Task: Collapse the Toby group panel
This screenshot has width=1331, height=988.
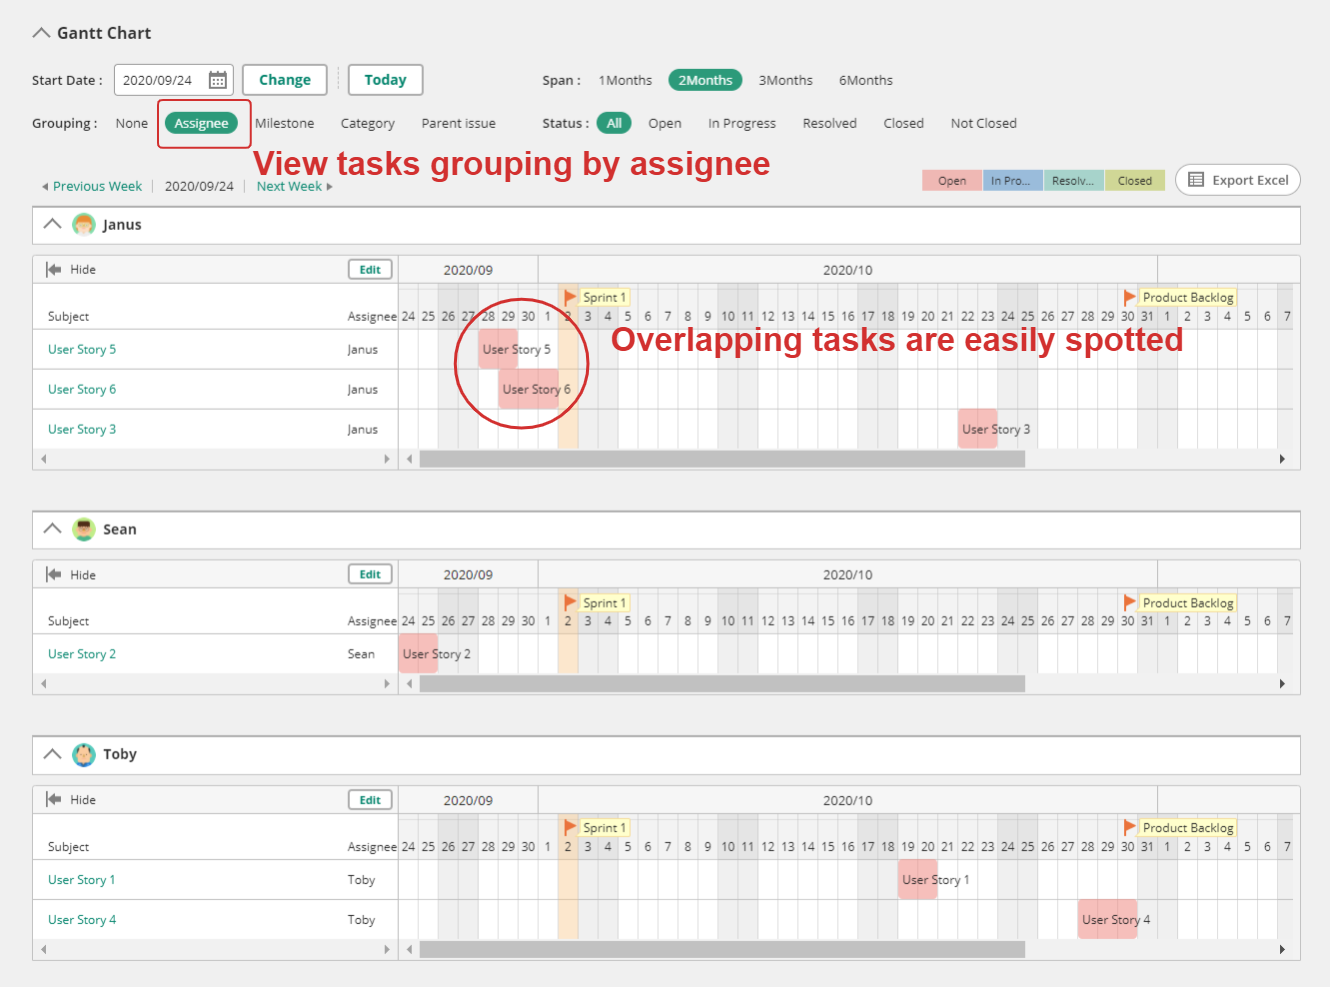Action: tap(52, 754)
